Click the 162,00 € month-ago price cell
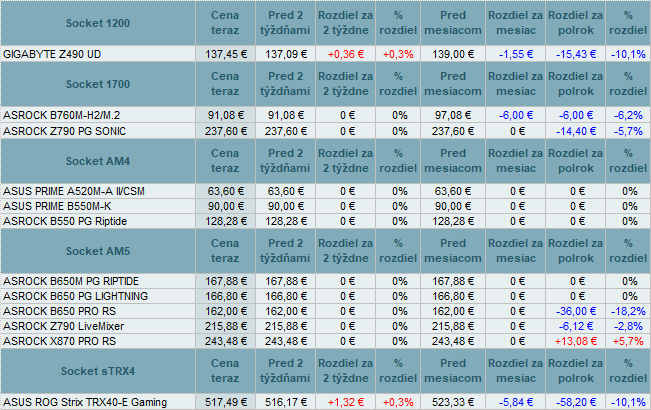651x410 pixels. (453, 311)
